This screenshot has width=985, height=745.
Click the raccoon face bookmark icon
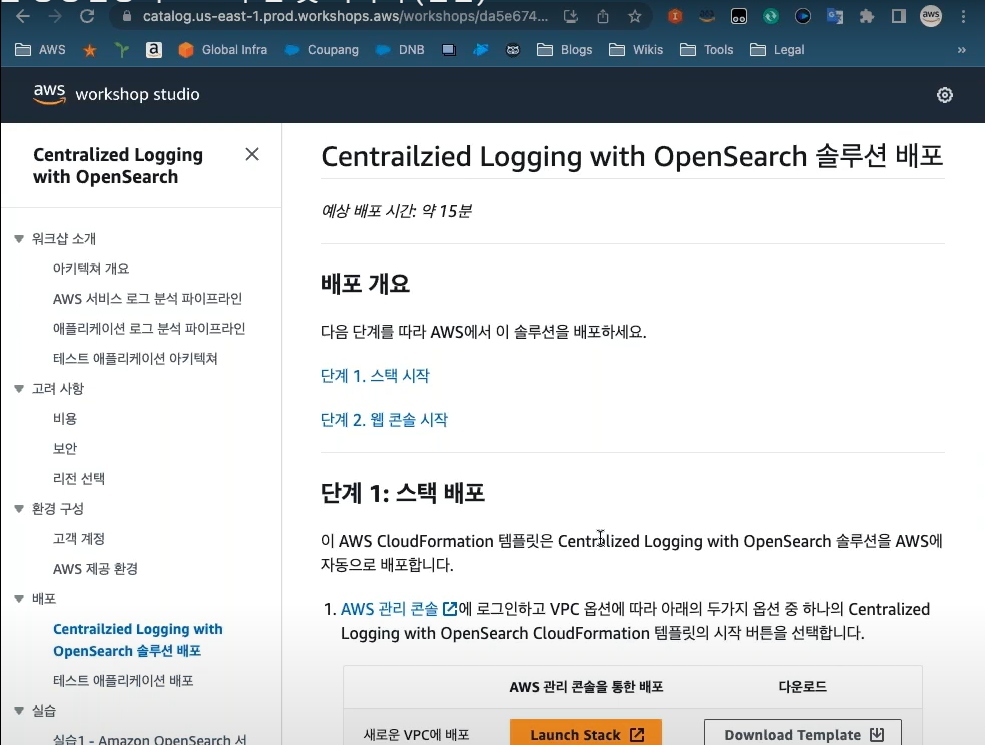(x=513, y=50)
